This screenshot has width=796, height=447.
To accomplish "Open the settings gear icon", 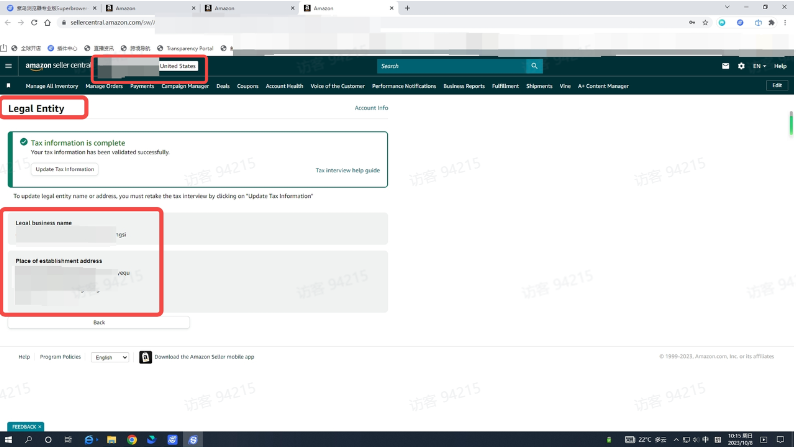I will pos(741,66).
